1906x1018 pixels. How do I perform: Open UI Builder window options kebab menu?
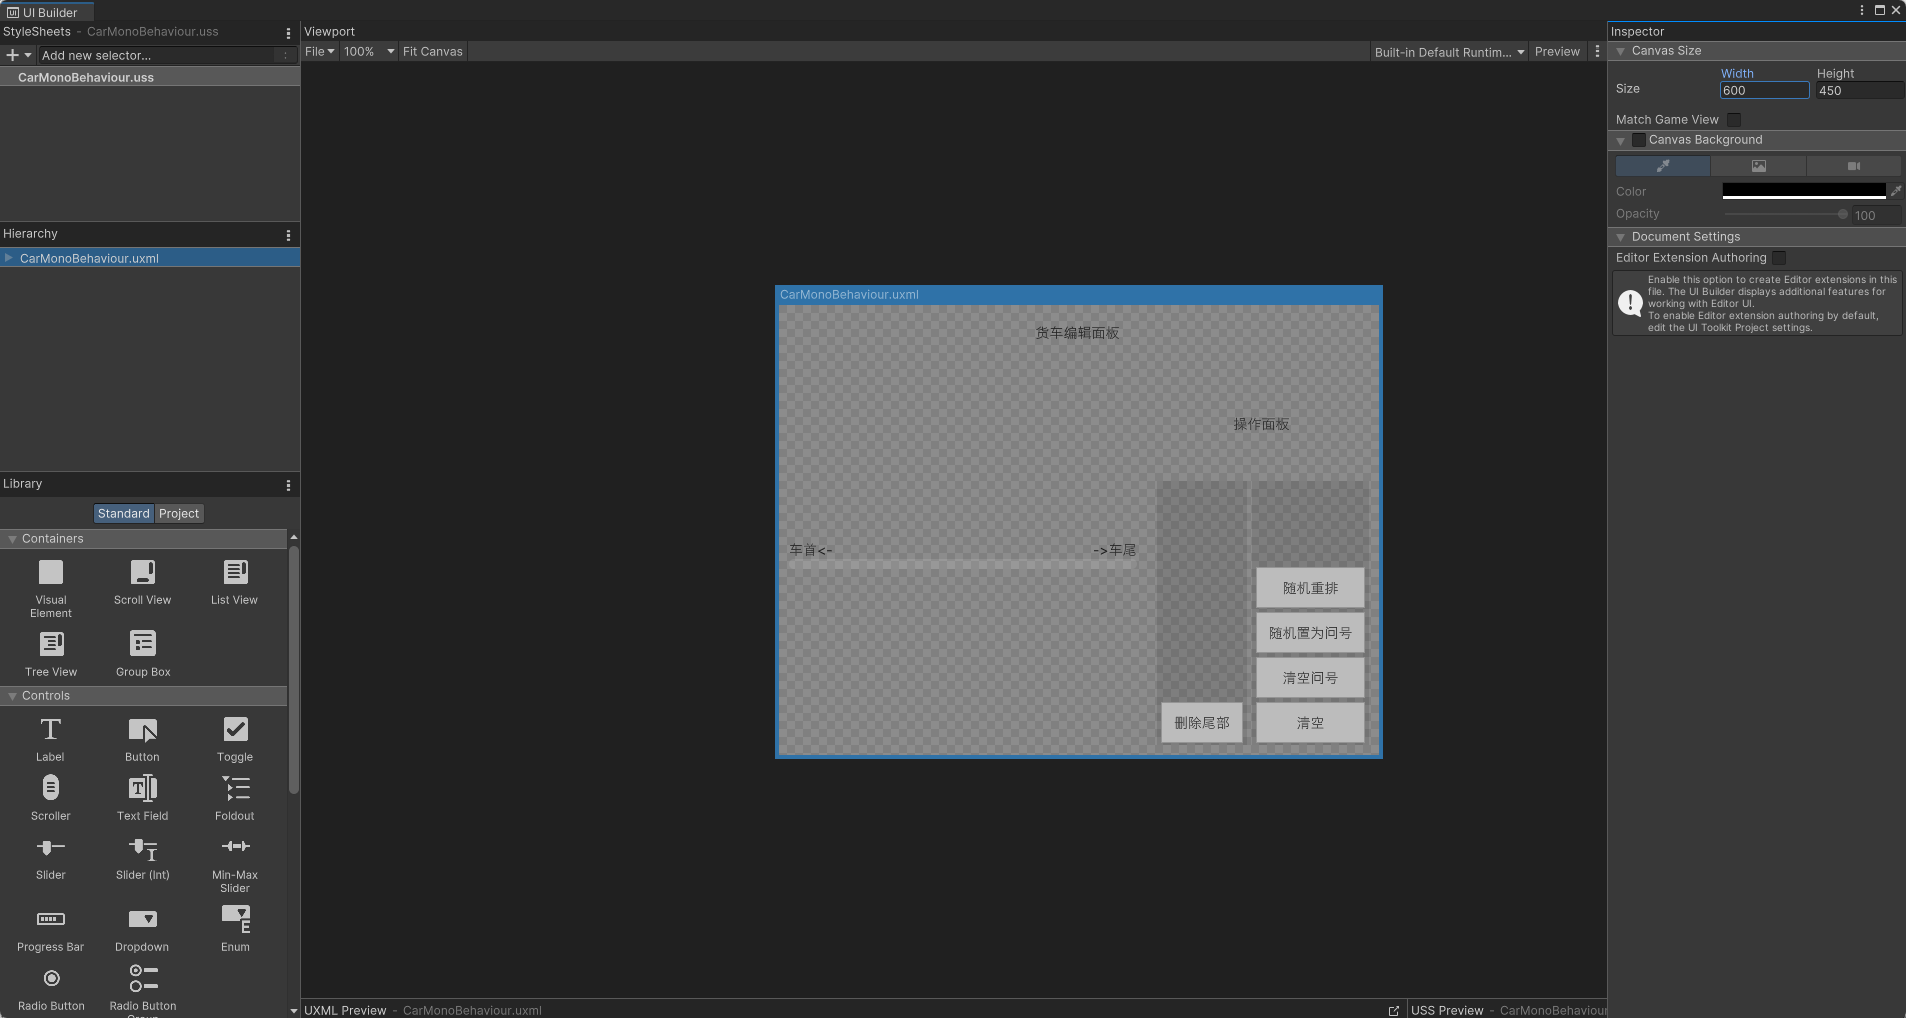(x=1861, y=10)
